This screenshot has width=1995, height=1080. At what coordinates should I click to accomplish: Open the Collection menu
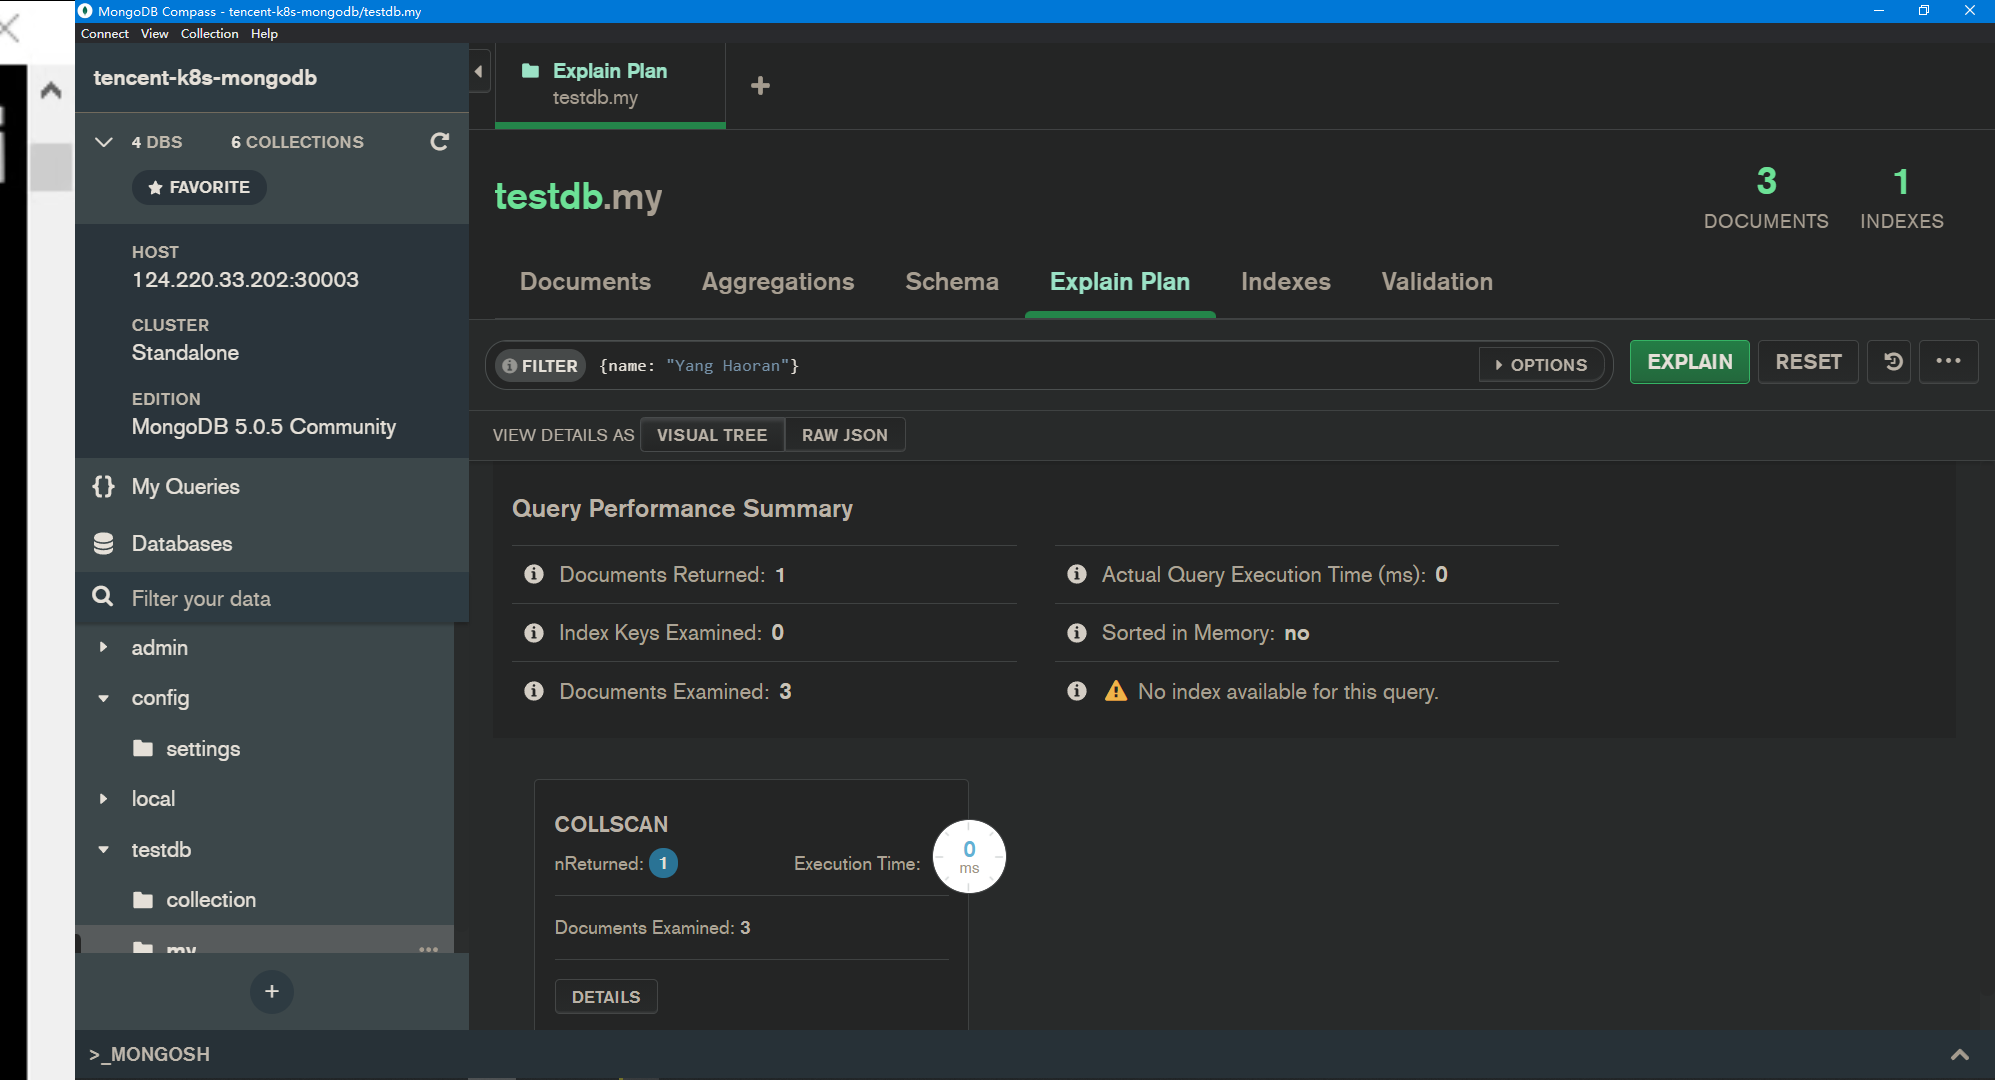point(209,33)
